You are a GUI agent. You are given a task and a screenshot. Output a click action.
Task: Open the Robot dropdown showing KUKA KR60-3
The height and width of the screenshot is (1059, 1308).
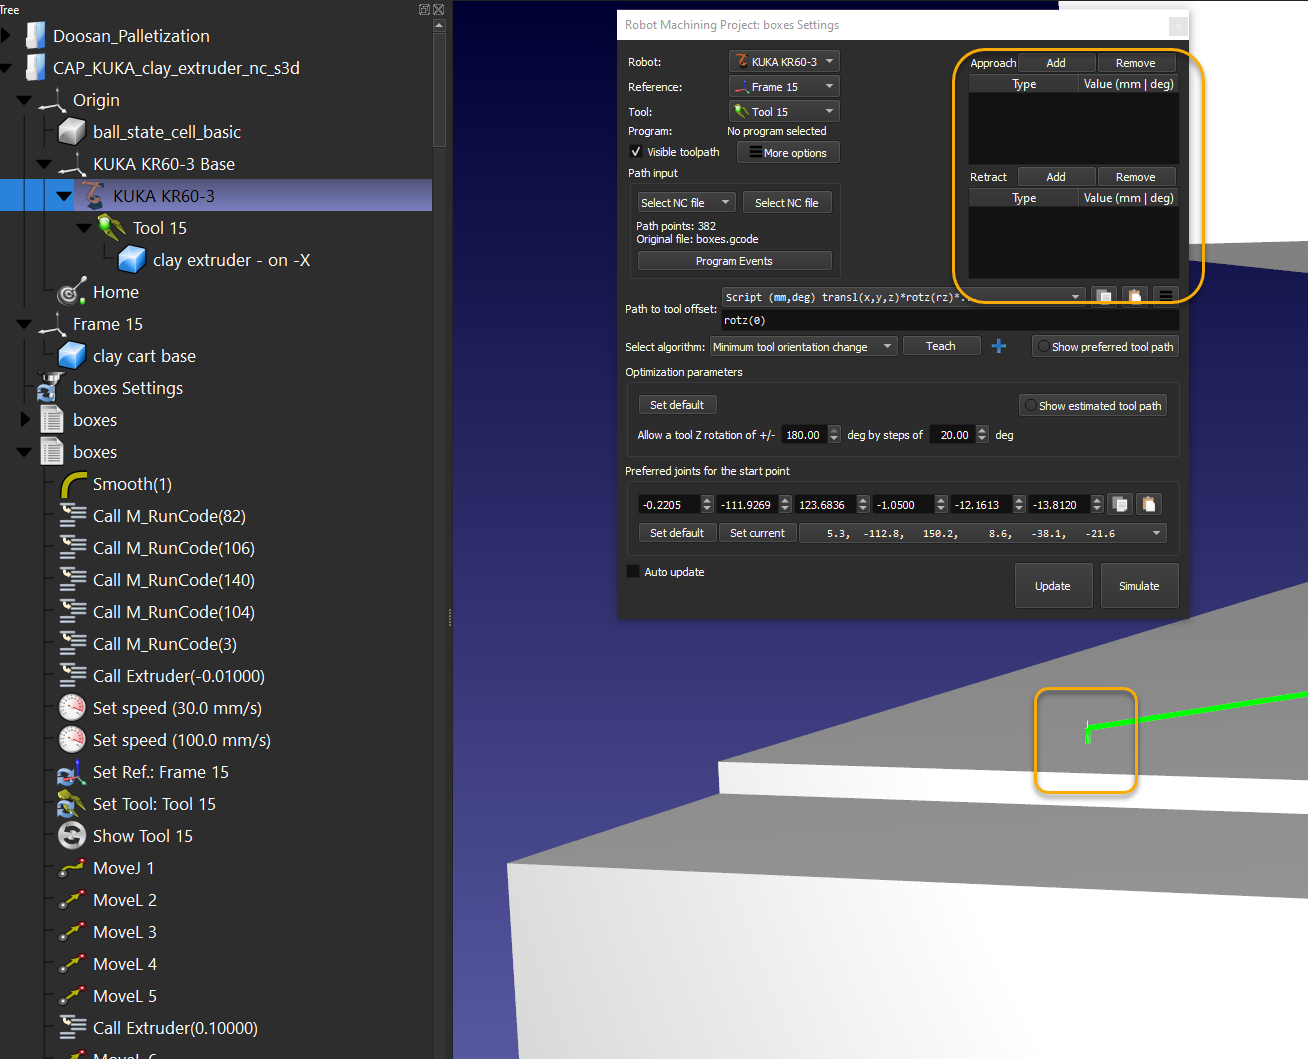783,62
